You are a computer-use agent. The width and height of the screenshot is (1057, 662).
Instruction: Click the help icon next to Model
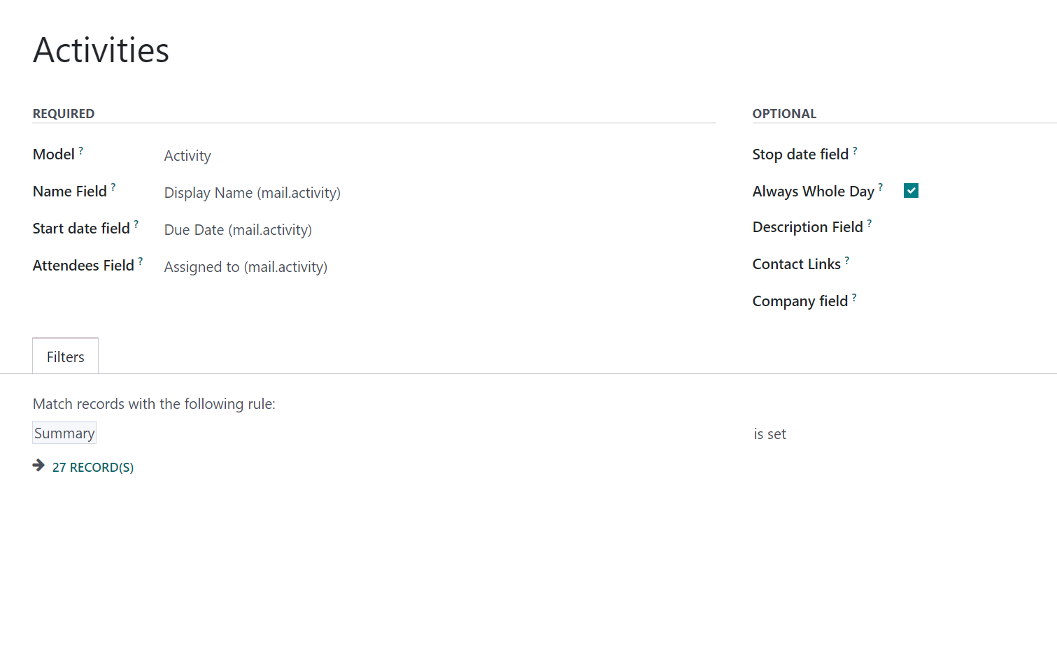click(x=81, y=150)
